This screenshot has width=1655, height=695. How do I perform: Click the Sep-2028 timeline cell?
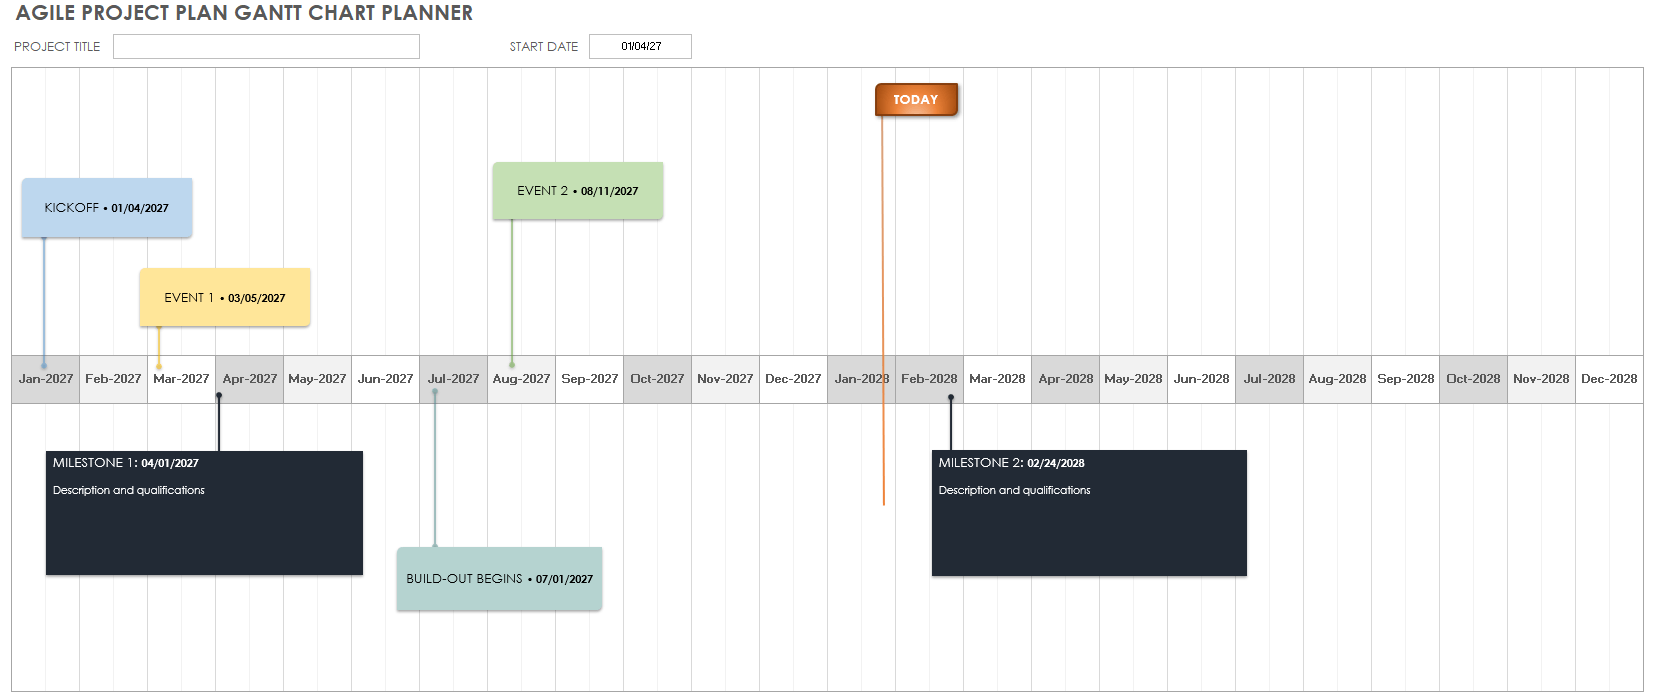pyautogui.click(x=1405, y=379)
